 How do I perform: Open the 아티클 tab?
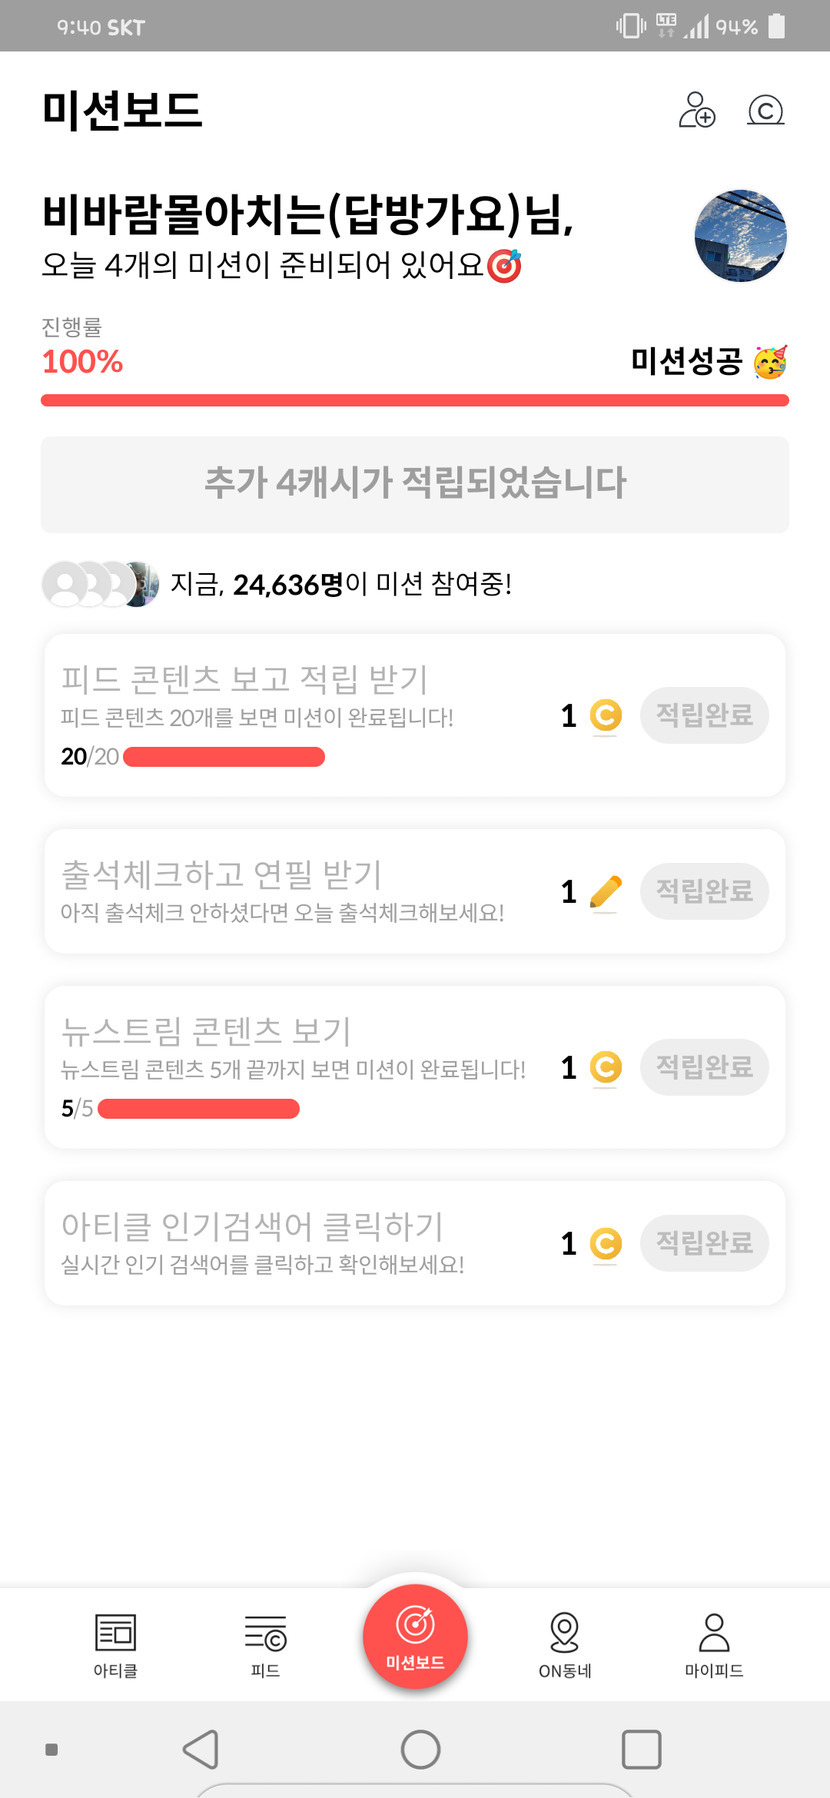[115, 1645]
